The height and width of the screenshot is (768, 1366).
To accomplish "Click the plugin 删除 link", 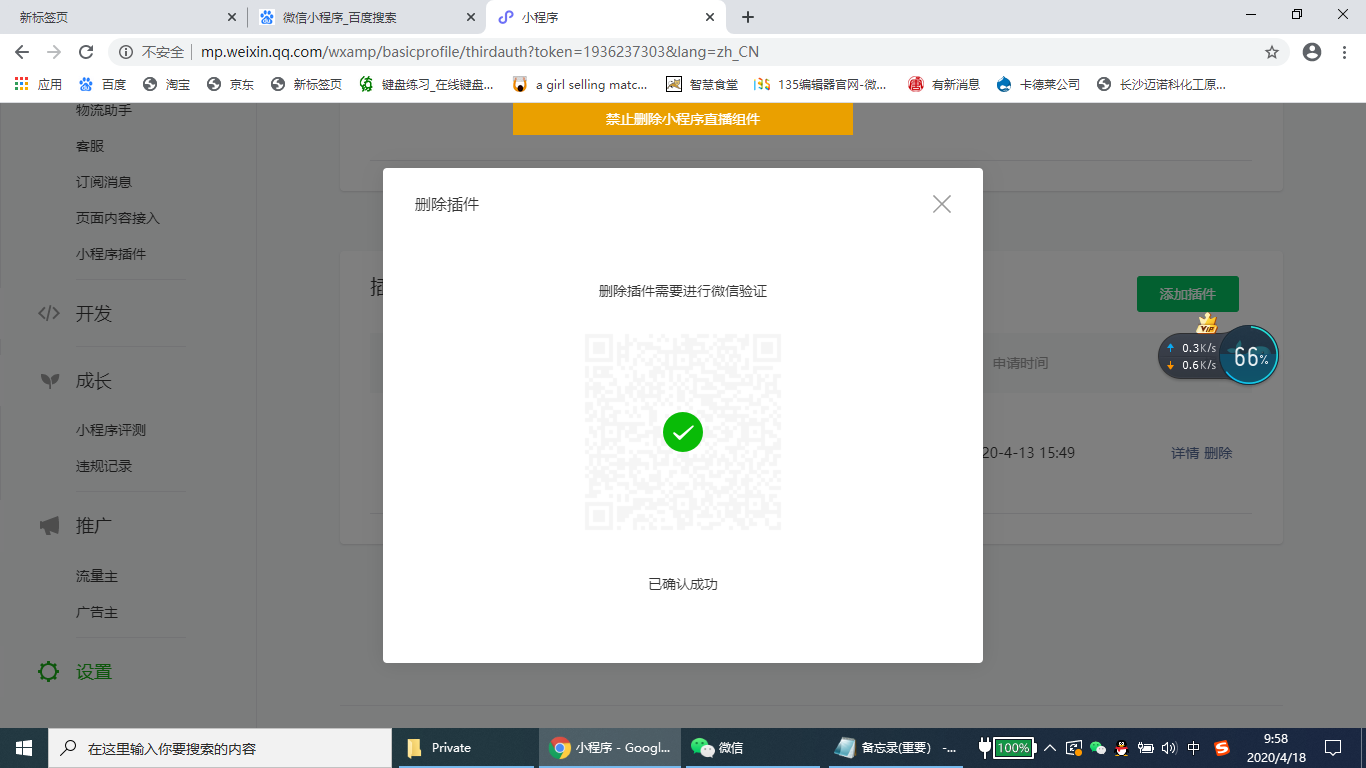I will pyautogui.click(x=1218, y=453).
